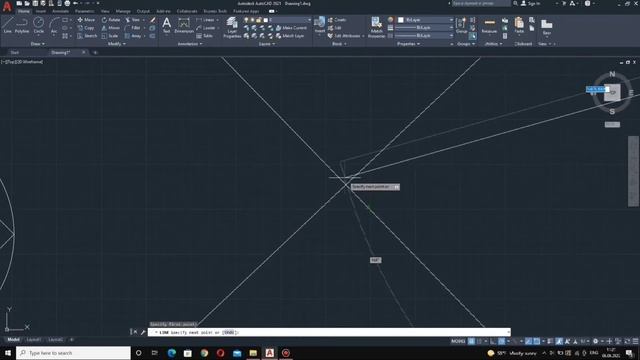Image resolution: width=640 pixels, height=360 pixels.
Task: Toggle grid display in status bar
Action: click(471, 341)
